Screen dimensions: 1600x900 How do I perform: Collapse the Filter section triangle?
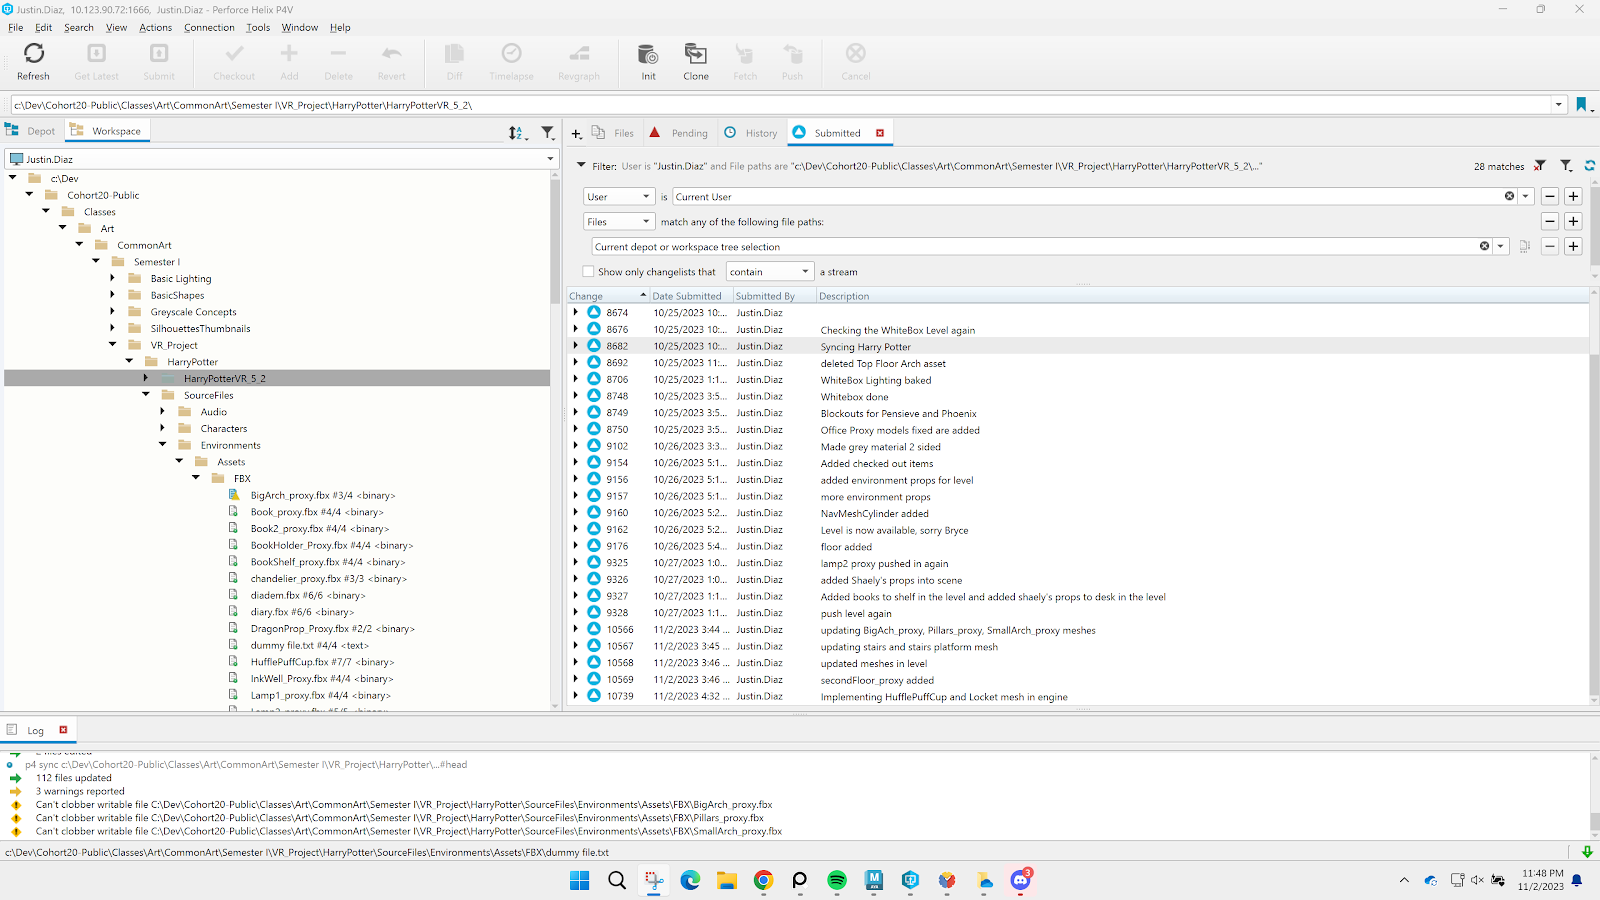click(x=581, y=166)
